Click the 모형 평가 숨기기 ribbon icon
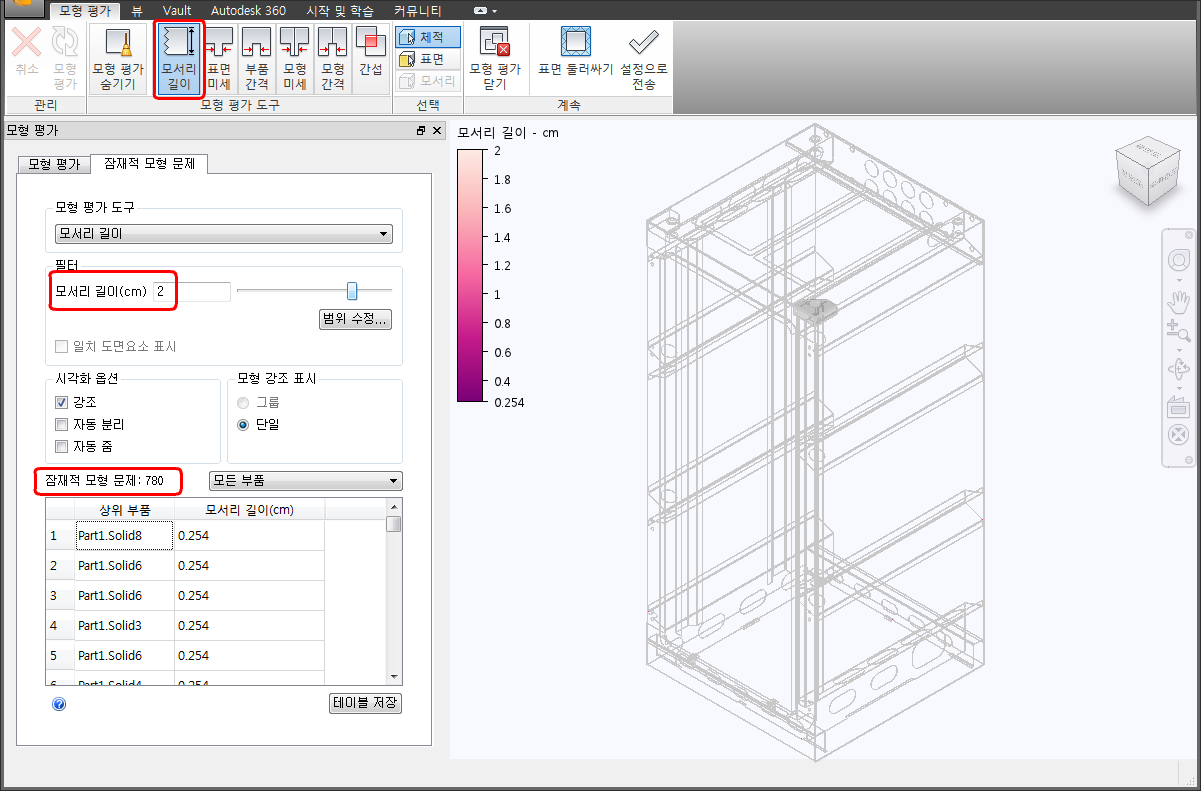This screenshot has width=1201, height=791. [x=118, y=59]
